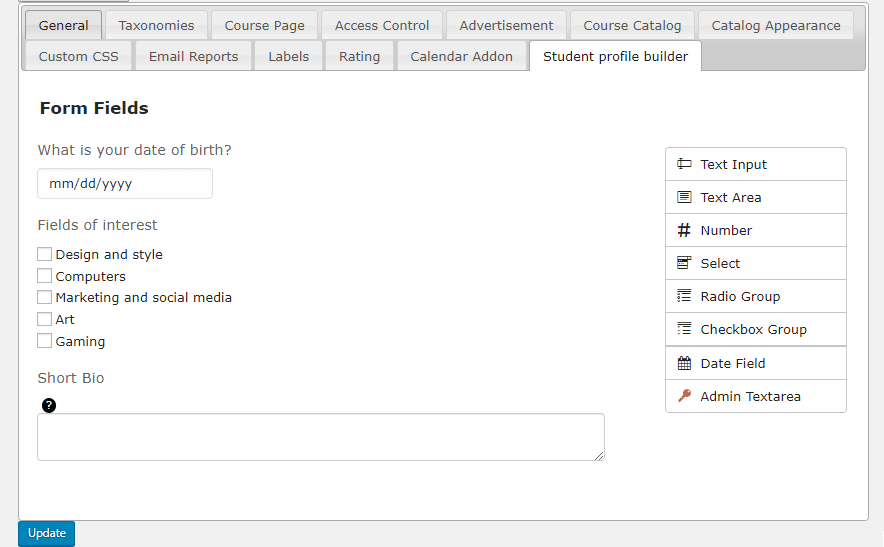Click the Radio Group icon
884x547 pixels.
(x=684, y=296)
